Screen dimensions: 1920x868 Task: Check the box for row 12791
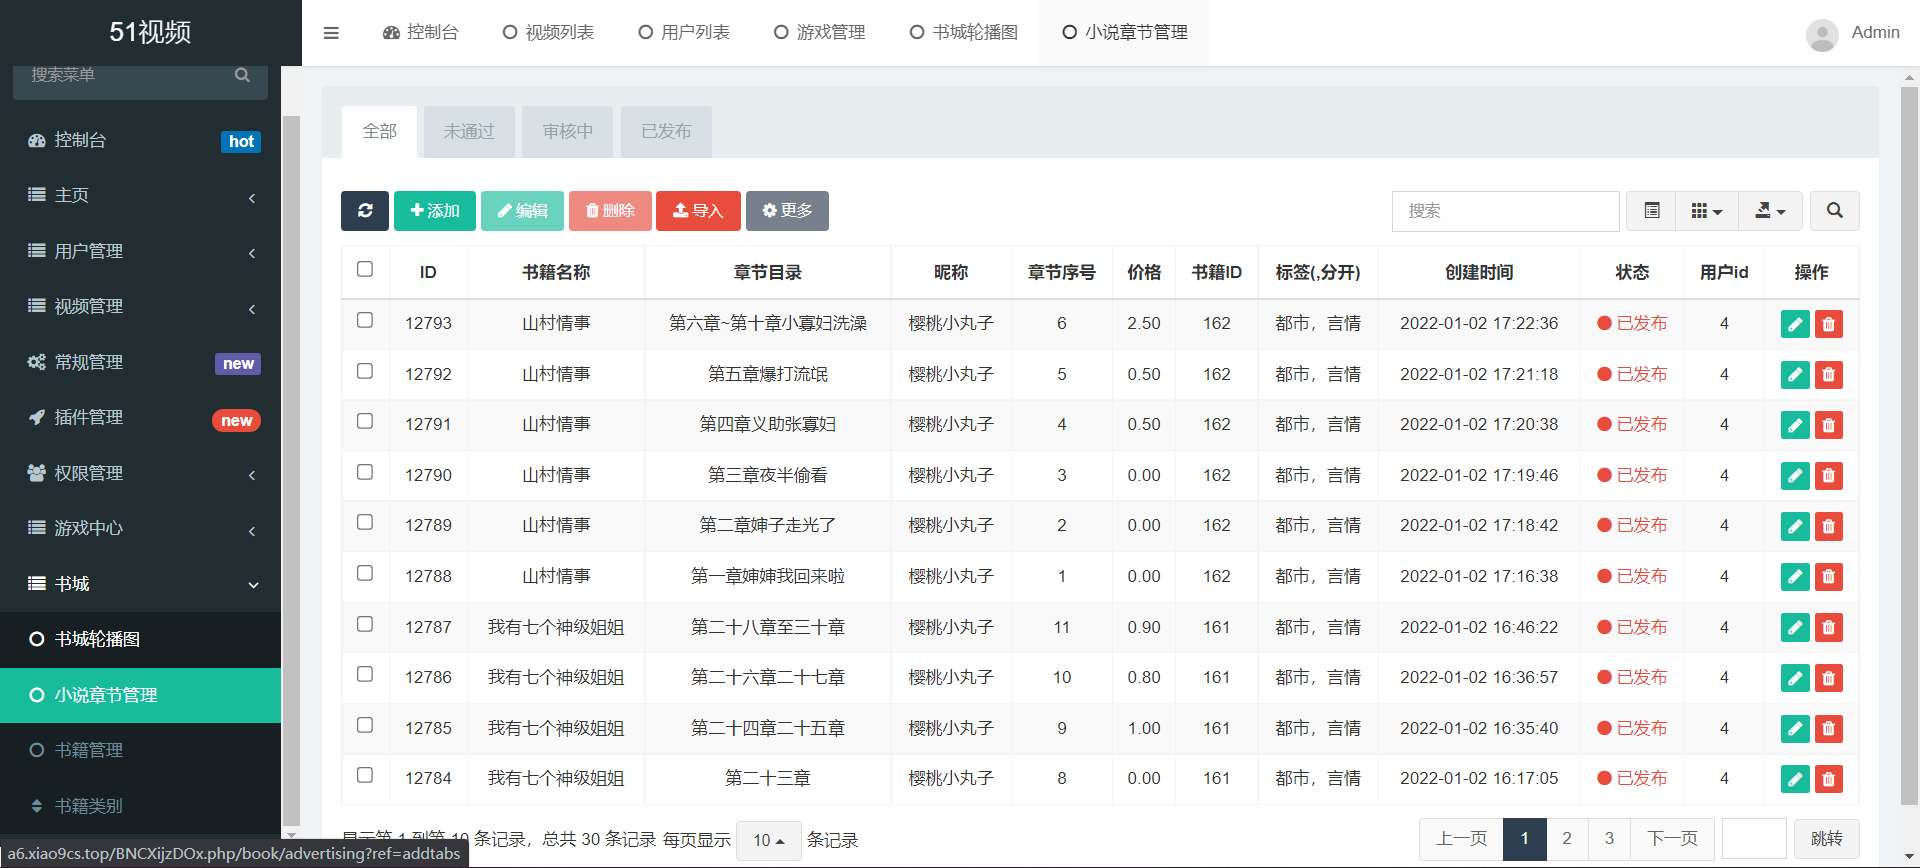(x=365, y=421)
